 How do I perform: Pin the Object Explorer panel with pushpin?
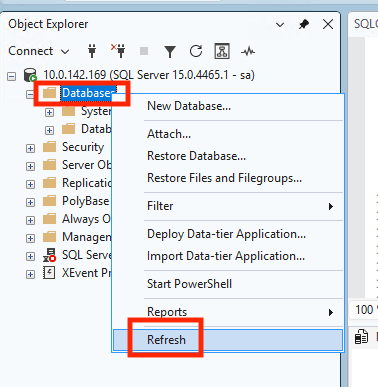coord(304,24)
